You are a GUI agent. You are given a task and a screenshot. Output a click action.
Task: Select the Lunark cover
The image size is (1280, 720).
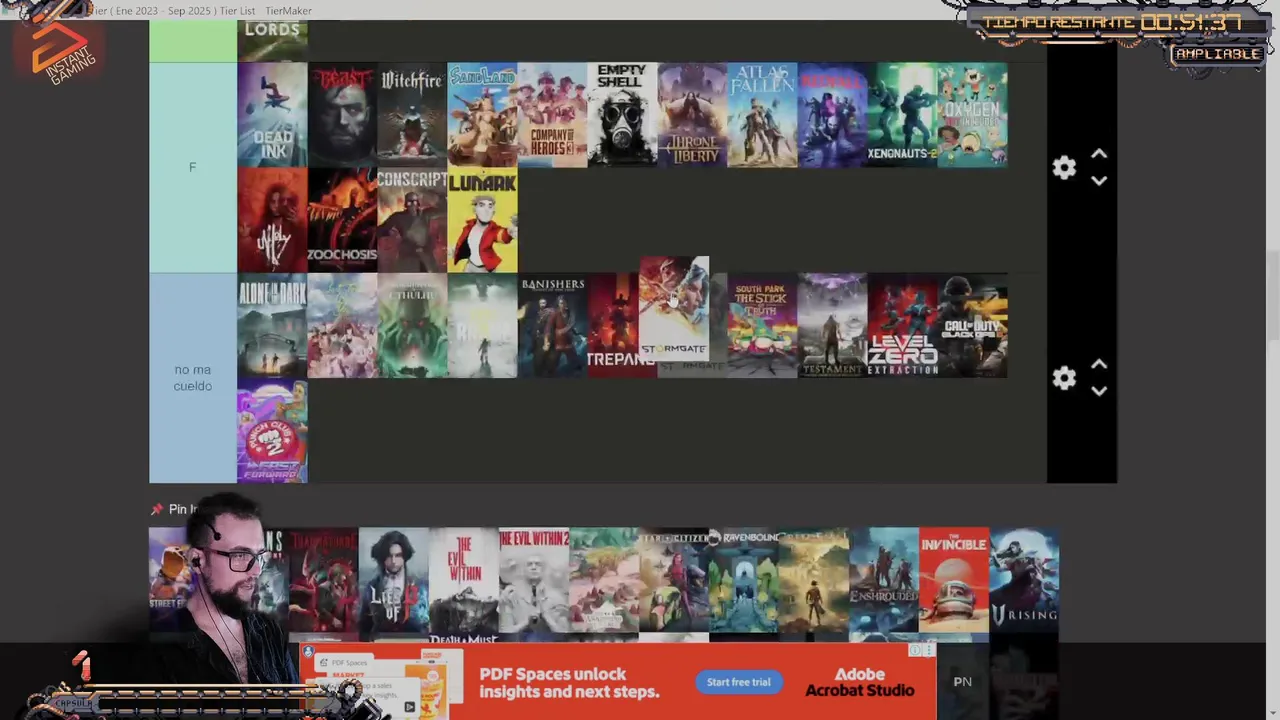point(482,220)
